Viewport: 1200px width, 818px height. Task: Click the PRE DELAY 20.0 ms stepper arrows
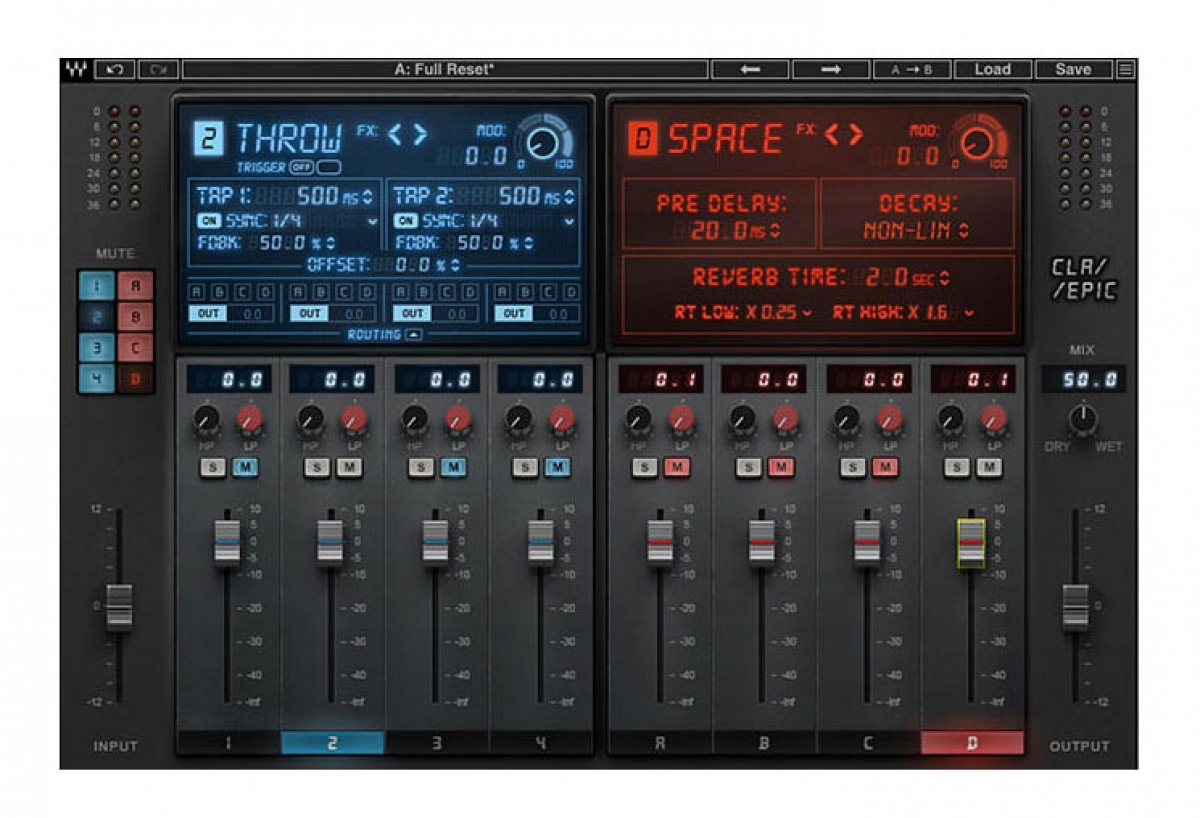click(x=774, y=231)
